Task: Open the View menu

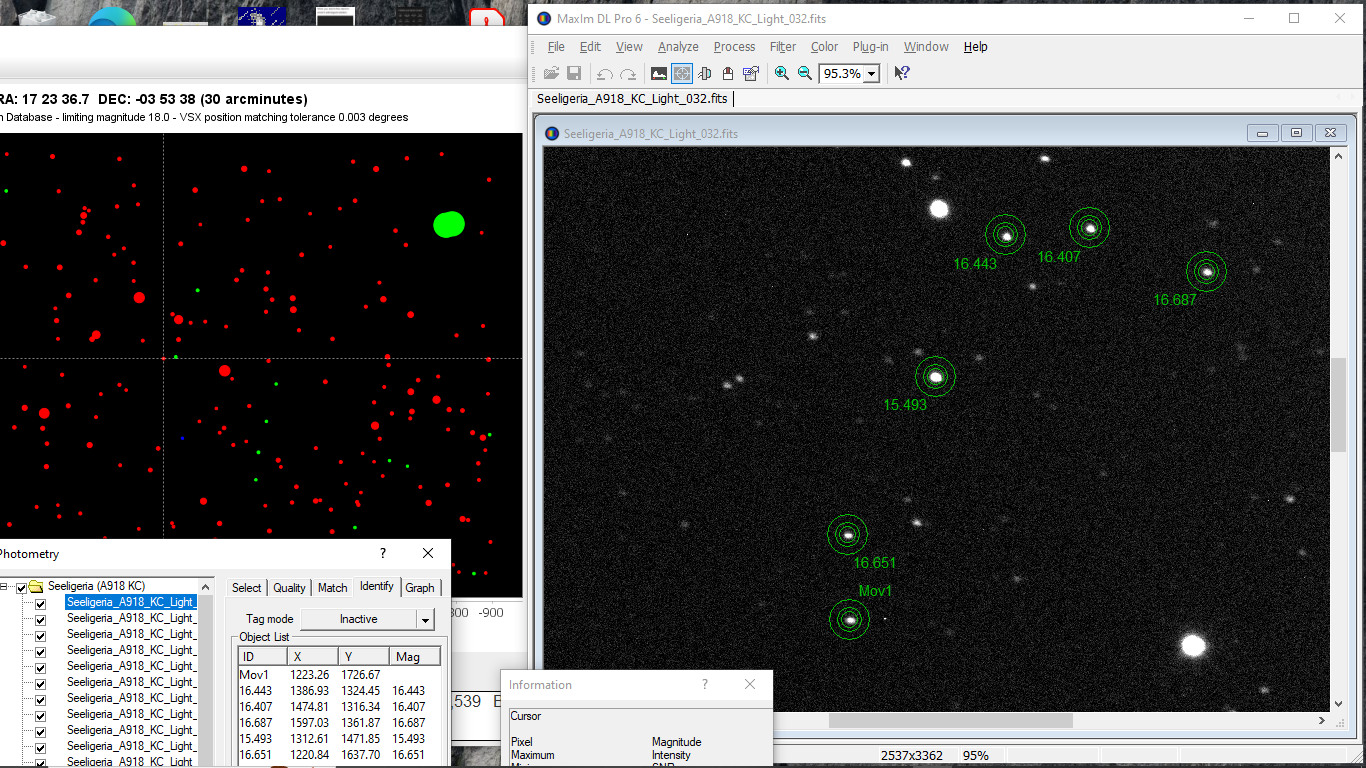Action: point(629,47)
